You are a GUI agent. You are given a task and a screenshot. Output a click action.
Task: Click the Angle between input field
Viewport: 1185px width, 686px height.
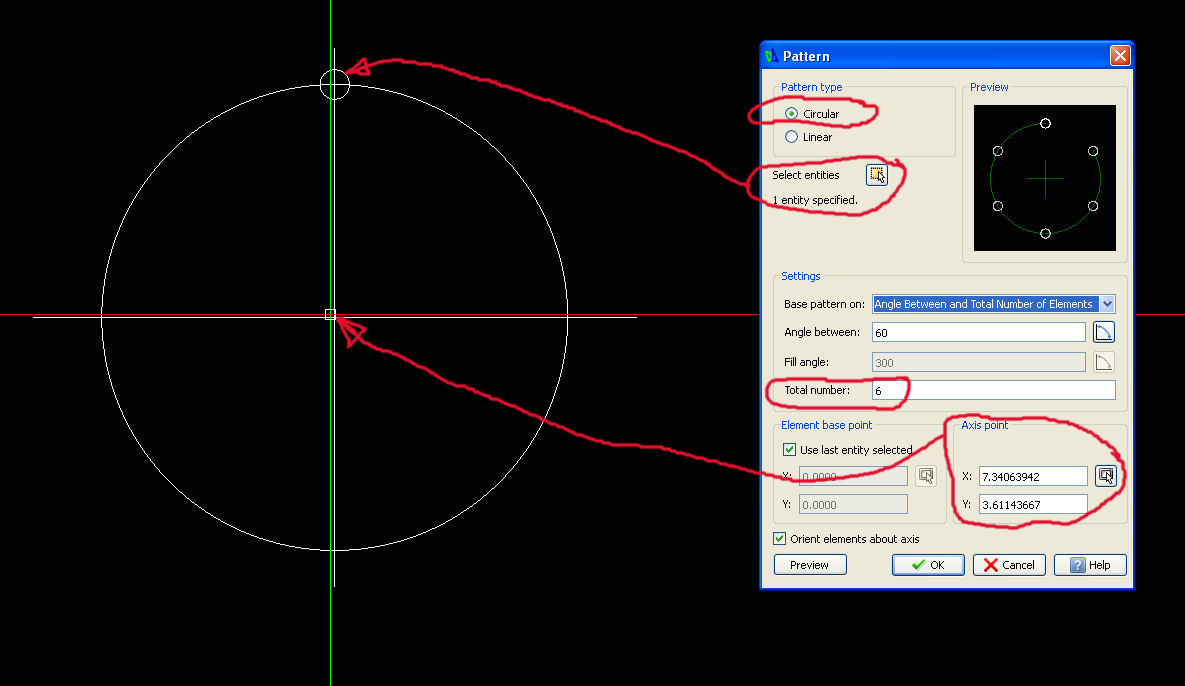[979, 332]
